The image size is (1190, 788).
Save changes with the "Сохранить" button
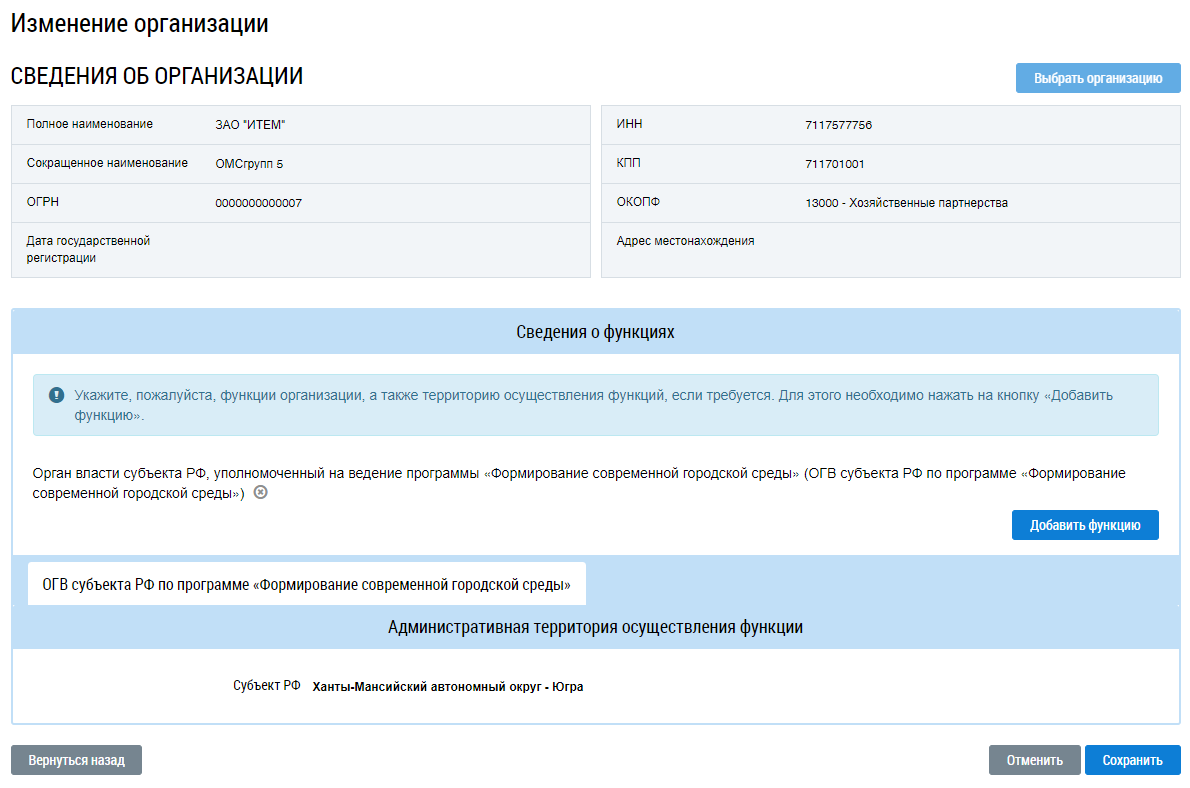(1132, 760)
